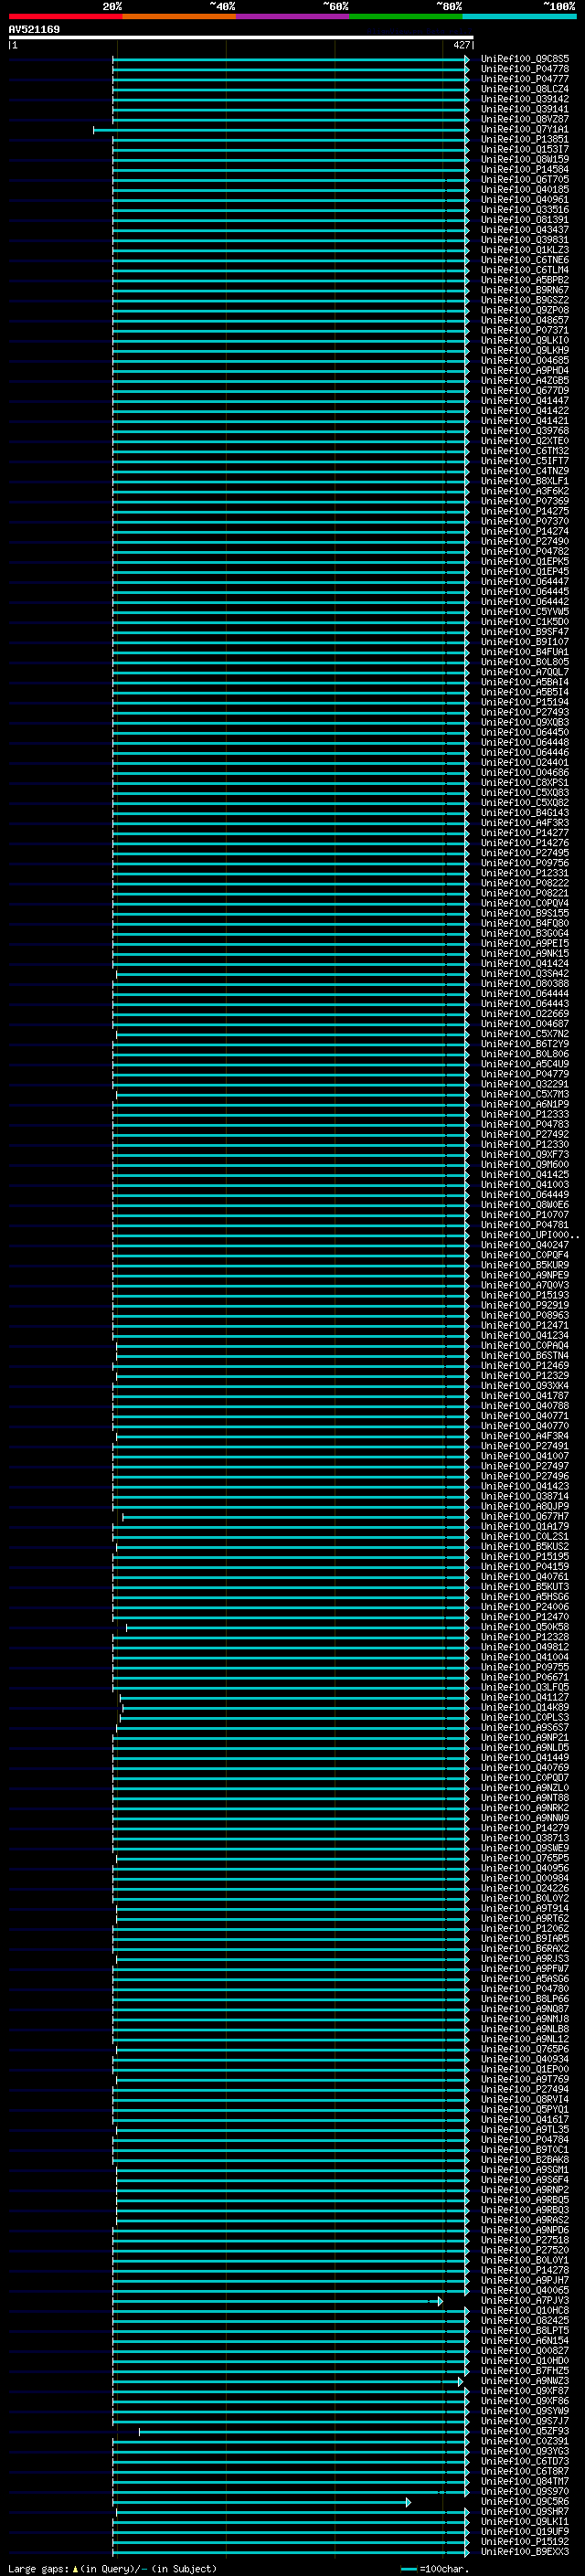
Task: Select hit label UniRef100_Q5ZF93
Action: pyautogui.click(x=525, y=2430)
